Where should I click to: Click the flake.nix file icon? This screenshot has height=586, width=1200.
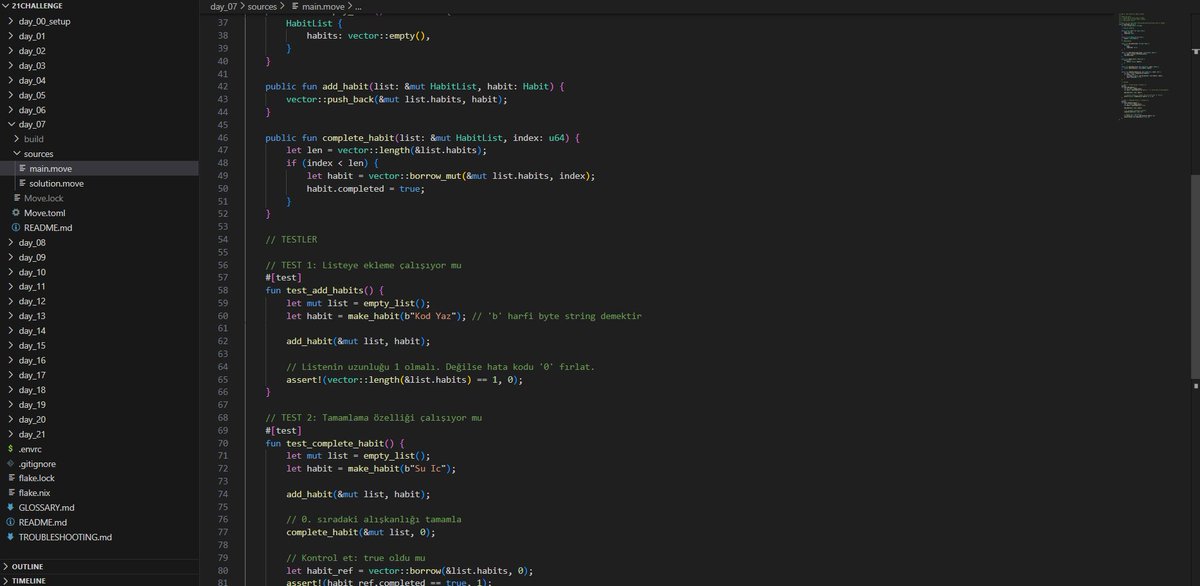tap(10, 493)
